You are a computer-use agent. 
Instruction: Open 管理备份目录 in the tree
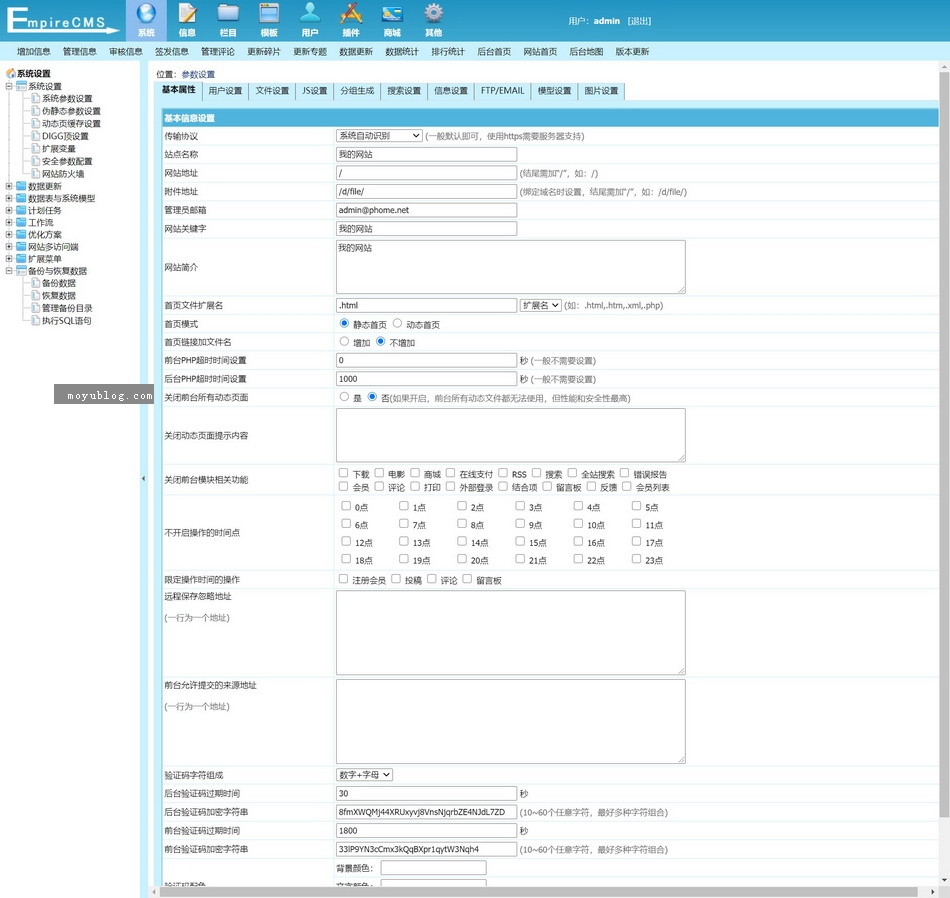coord(67,308)
